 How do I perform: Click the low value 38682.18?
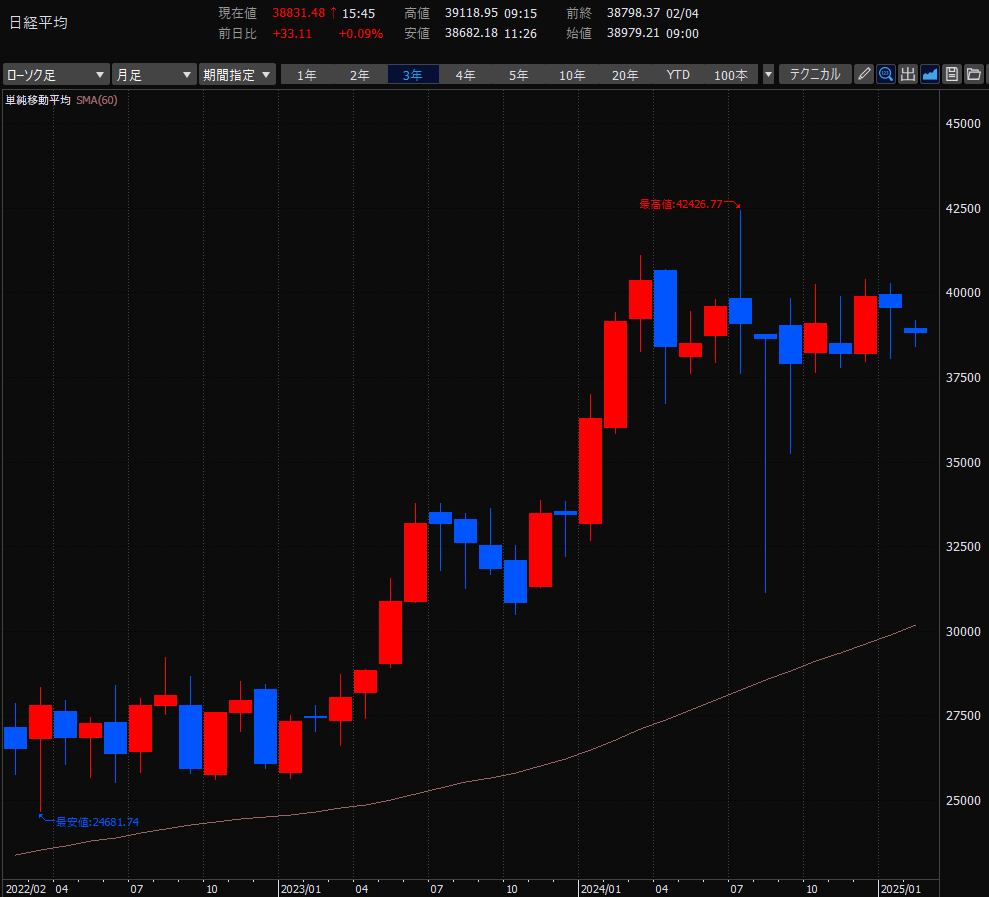[471, 33]
